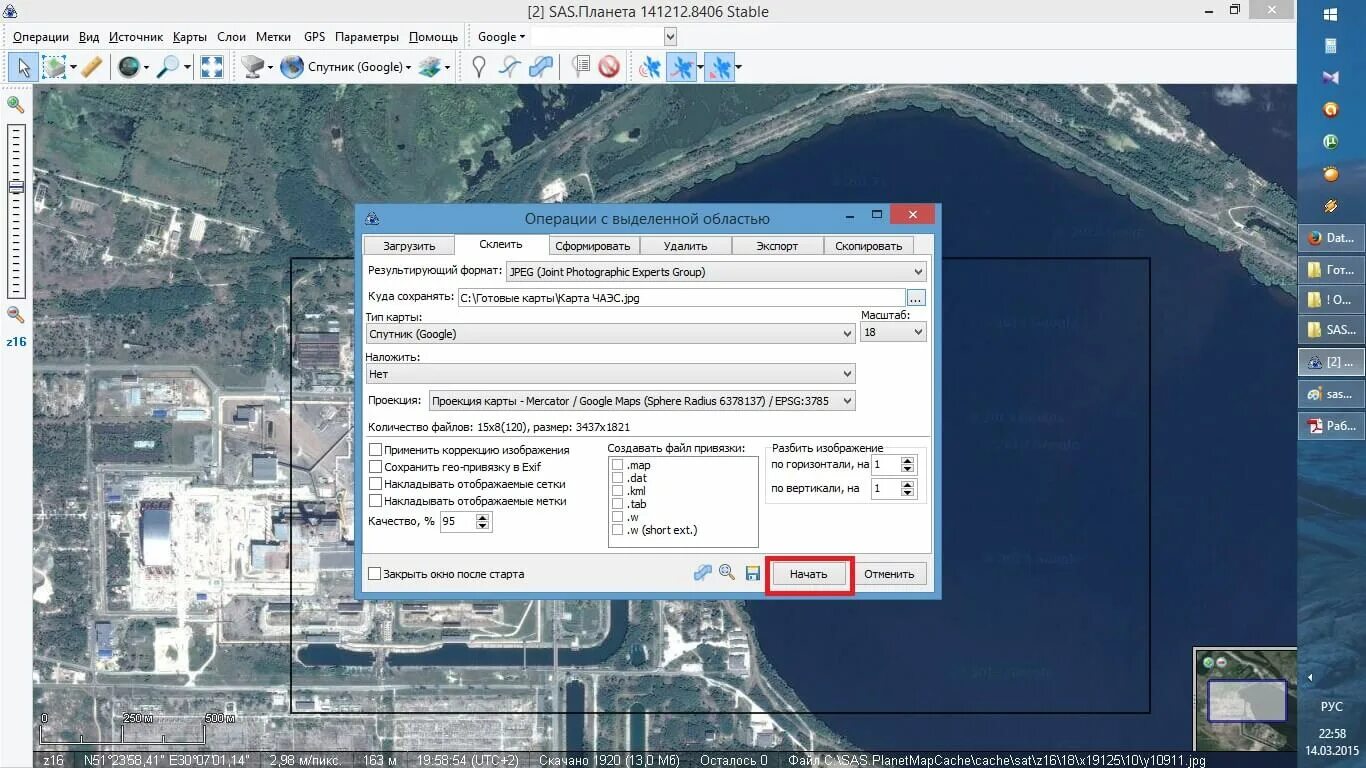Check Накладывать отображаемые метки
The image size is (1366, 768).
click(376, 501)
